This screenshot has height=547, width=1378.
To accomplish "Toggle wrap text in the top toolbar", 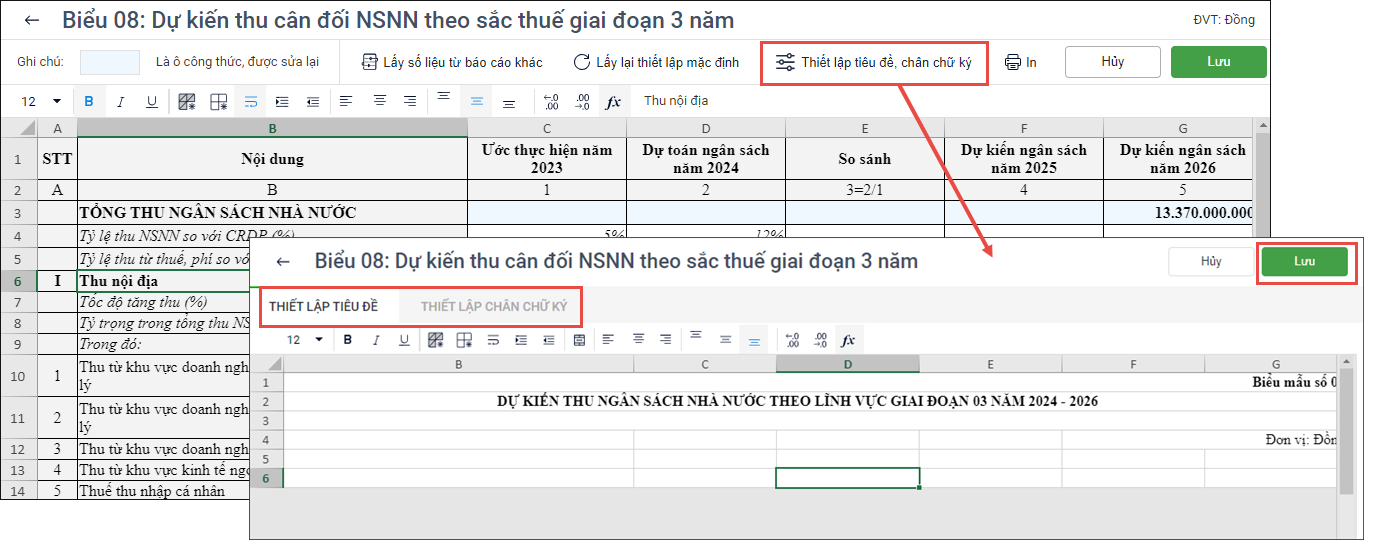I will pos(251,101).
